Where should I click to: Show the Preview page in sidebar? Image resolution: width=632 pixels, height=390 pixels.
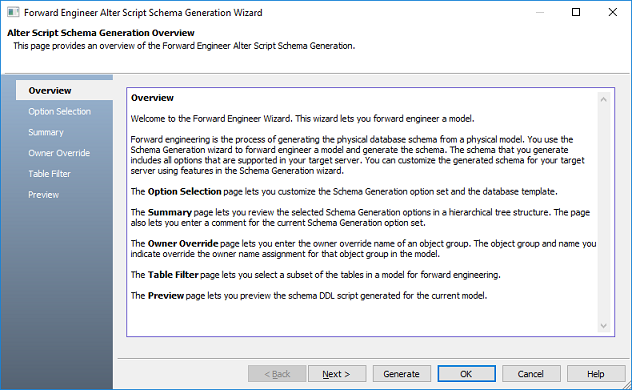point(43,195)
